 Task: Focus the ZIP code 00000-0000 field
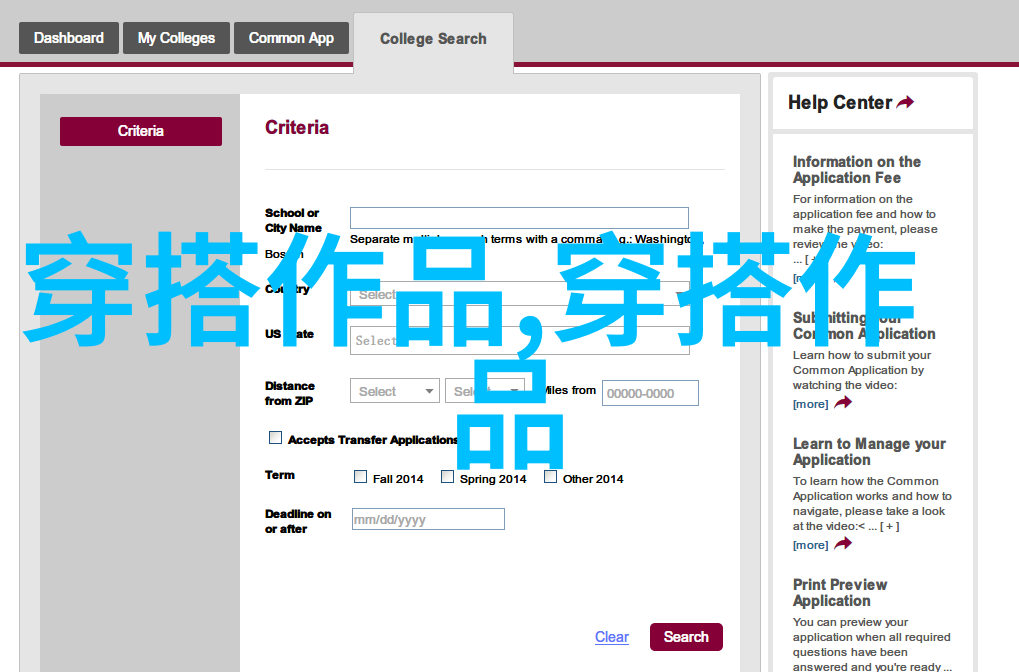pos(650,393)
